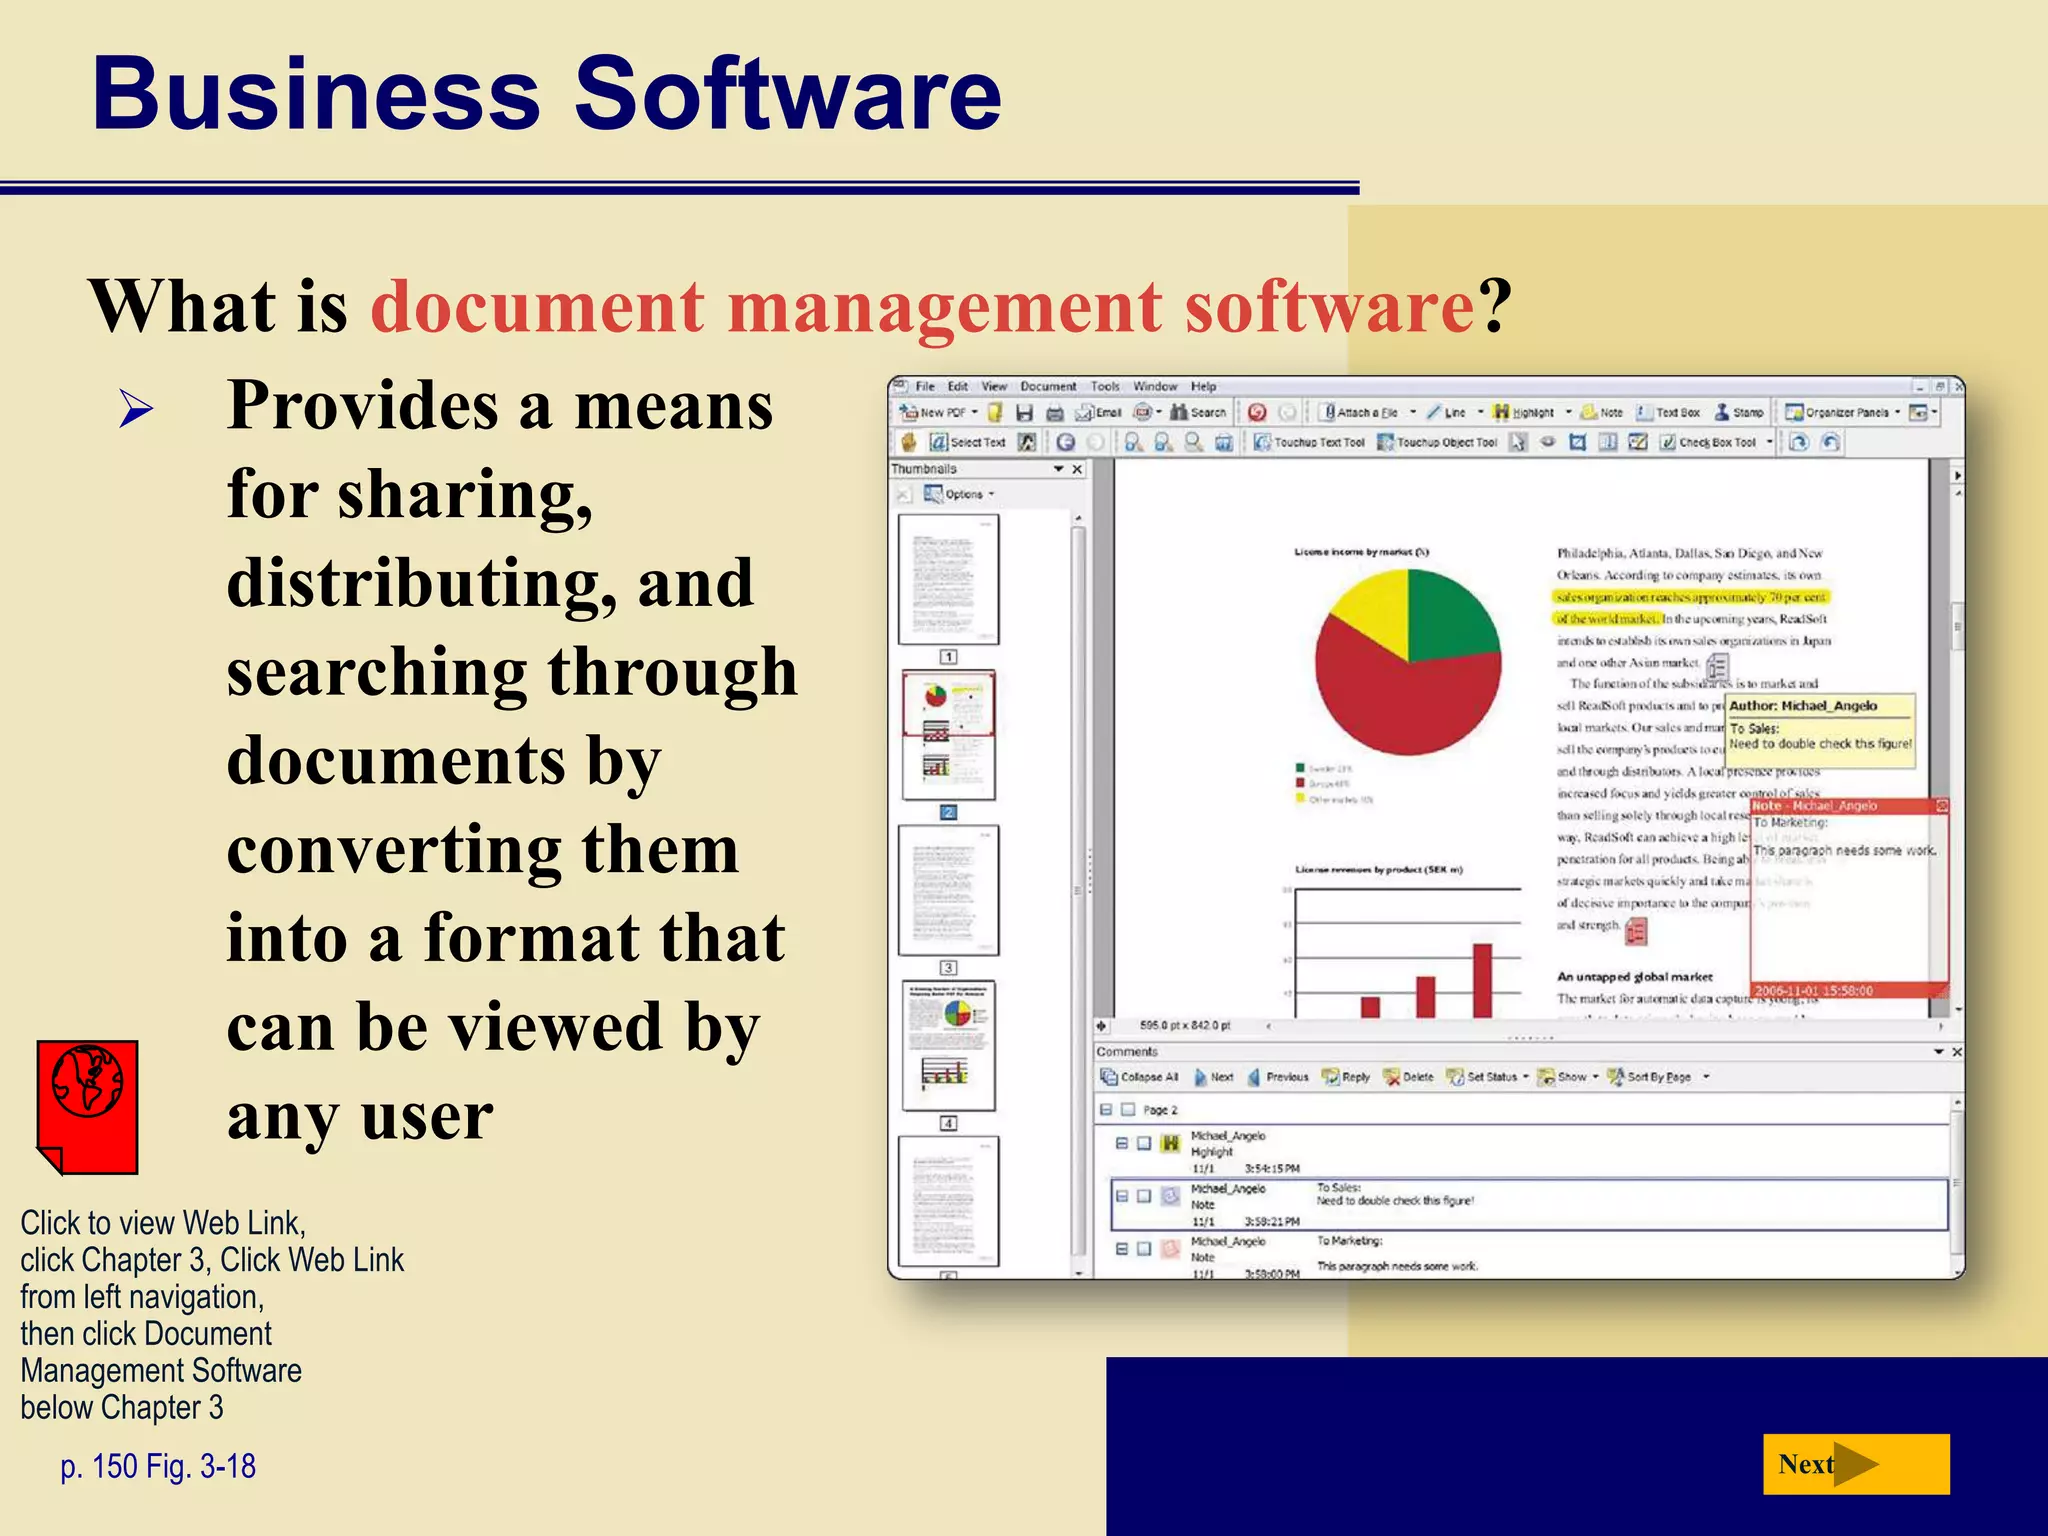Click the red web link document icon
2048x1536 pixels.
coord(88,1106)
